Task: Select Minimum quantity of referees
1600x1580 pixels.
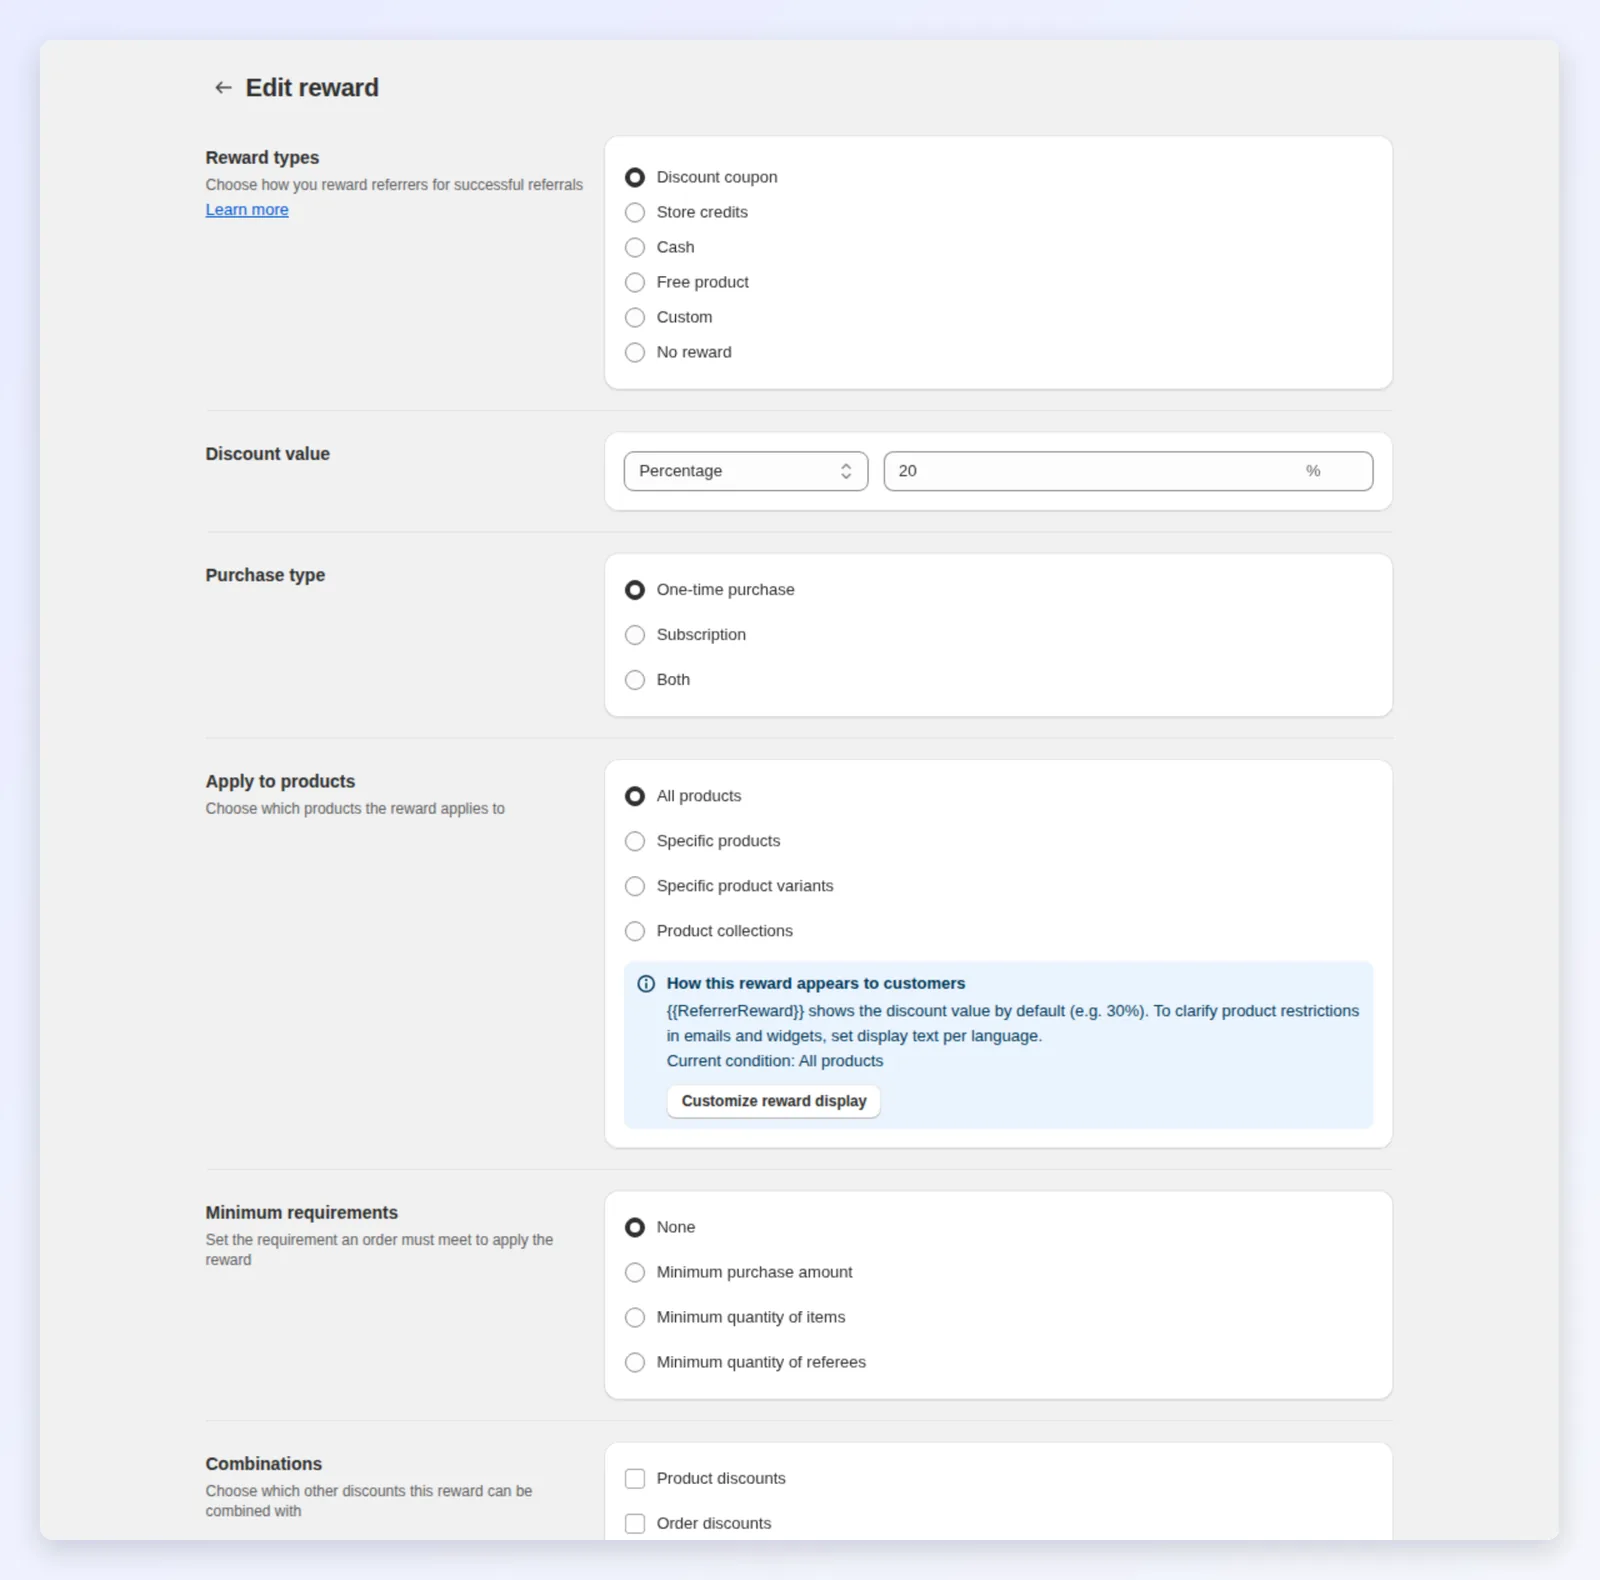Action: pyautogui.click(x=635, y=1362)
